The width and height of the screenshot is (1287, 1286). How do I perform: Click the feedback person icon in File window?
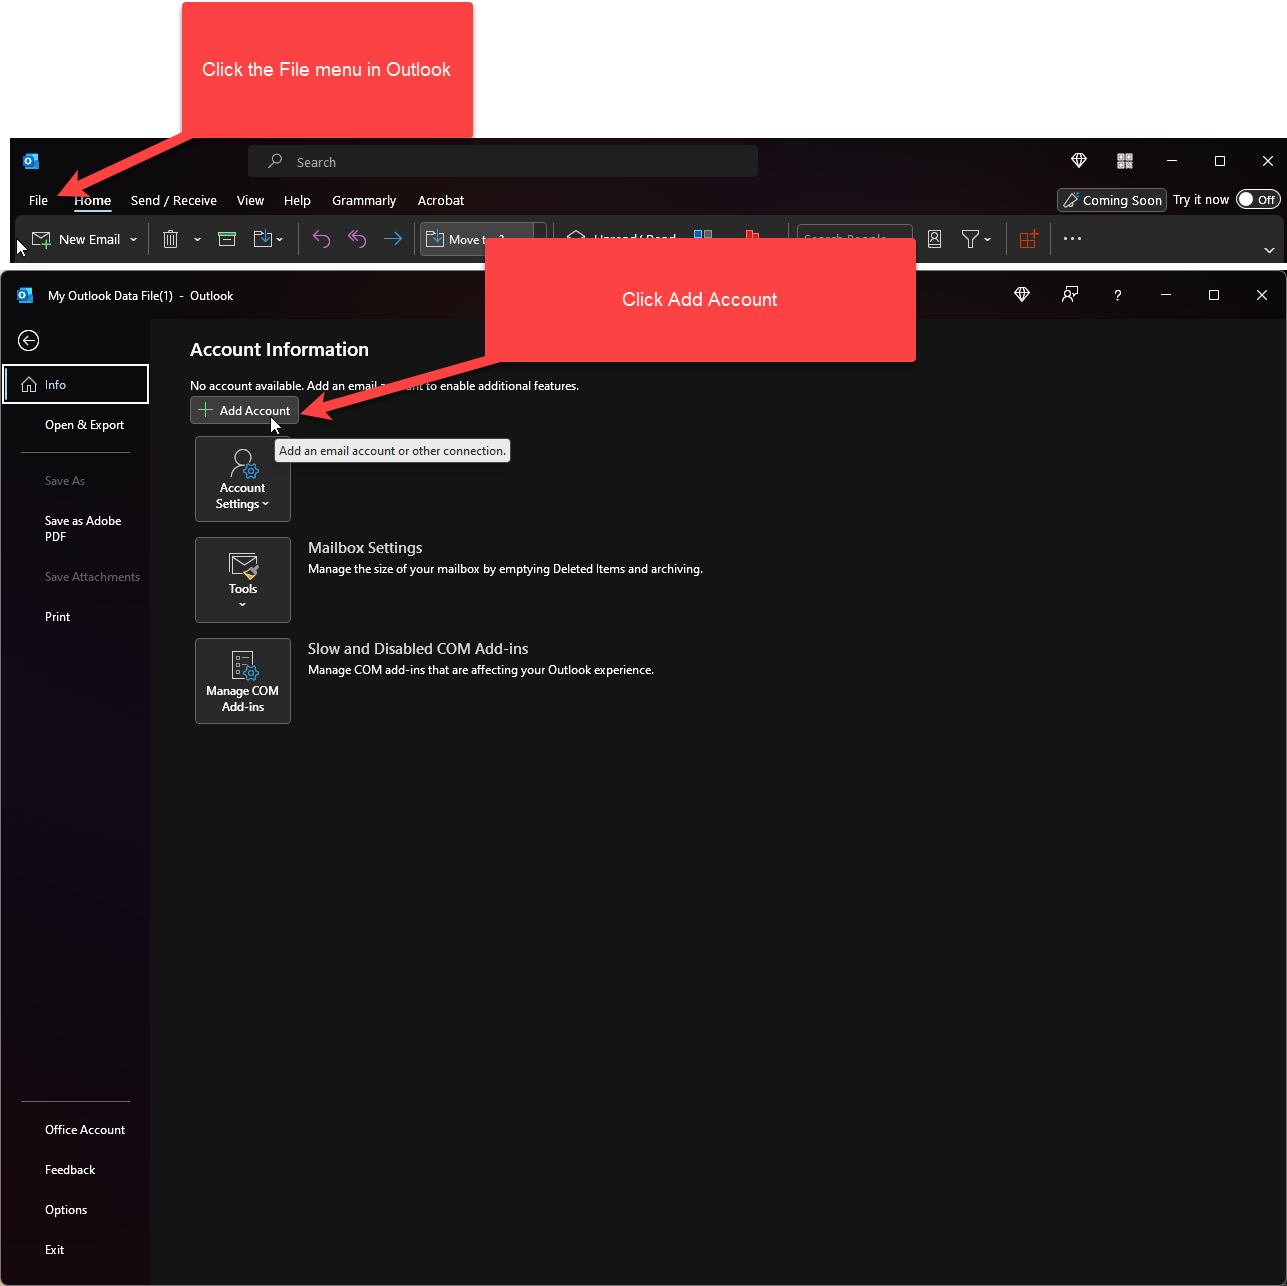1070,294
